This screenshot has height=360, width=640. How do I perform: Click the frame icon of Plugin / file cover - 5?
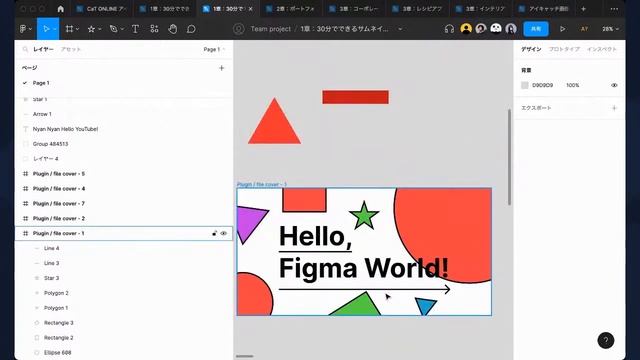click(25, 173)
